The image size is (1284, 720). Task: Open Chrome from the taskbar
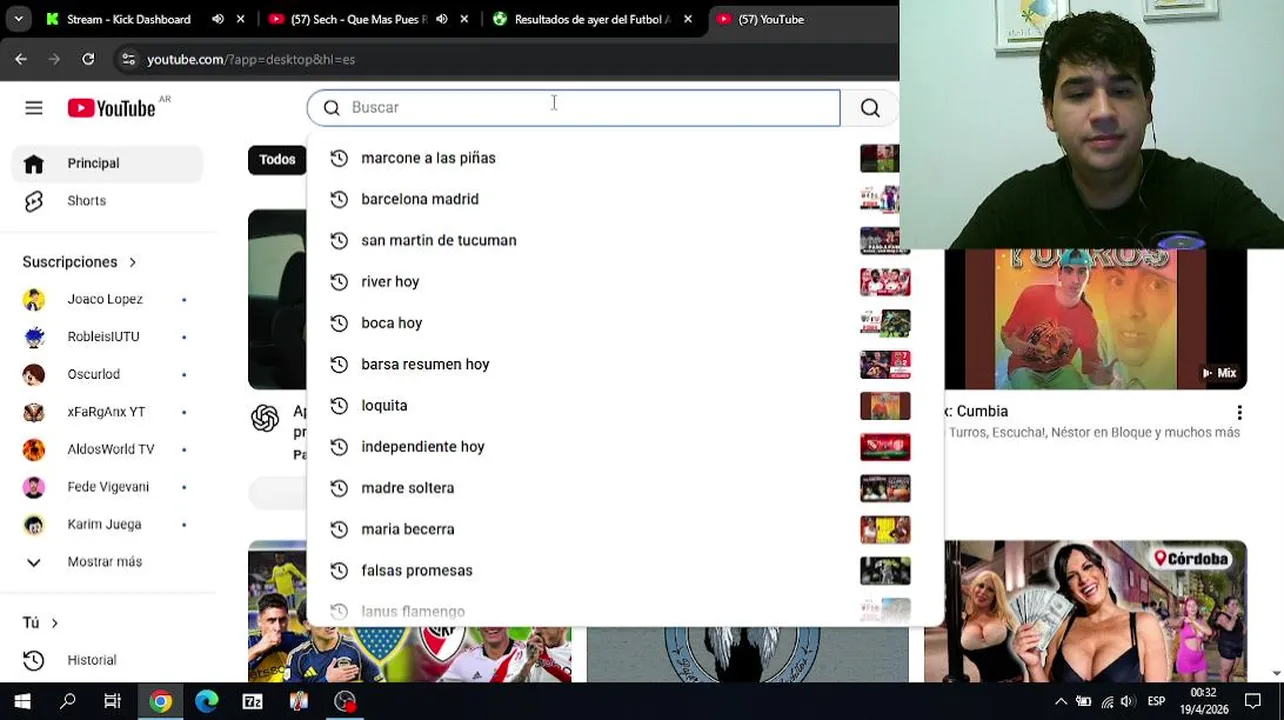coord(160,701)
